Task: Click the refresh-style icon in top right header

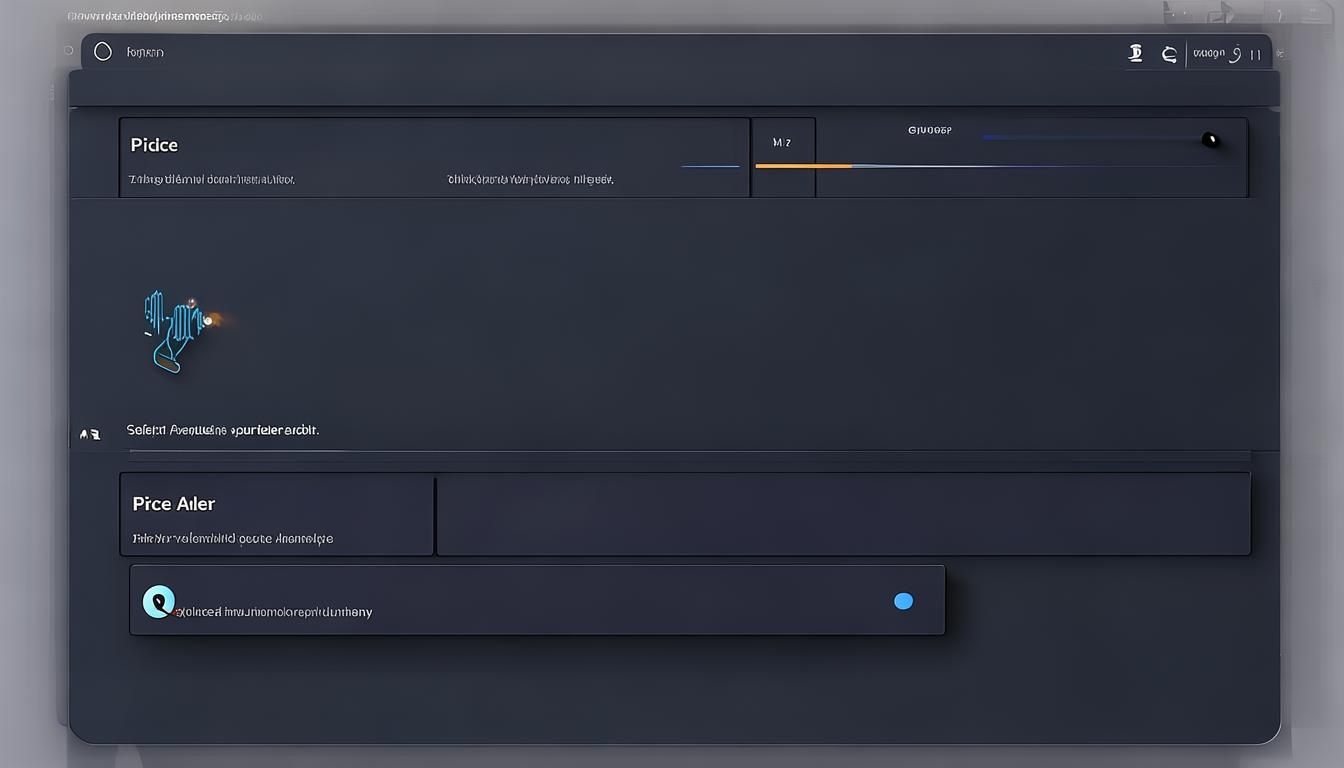Action: [1168, 54]
